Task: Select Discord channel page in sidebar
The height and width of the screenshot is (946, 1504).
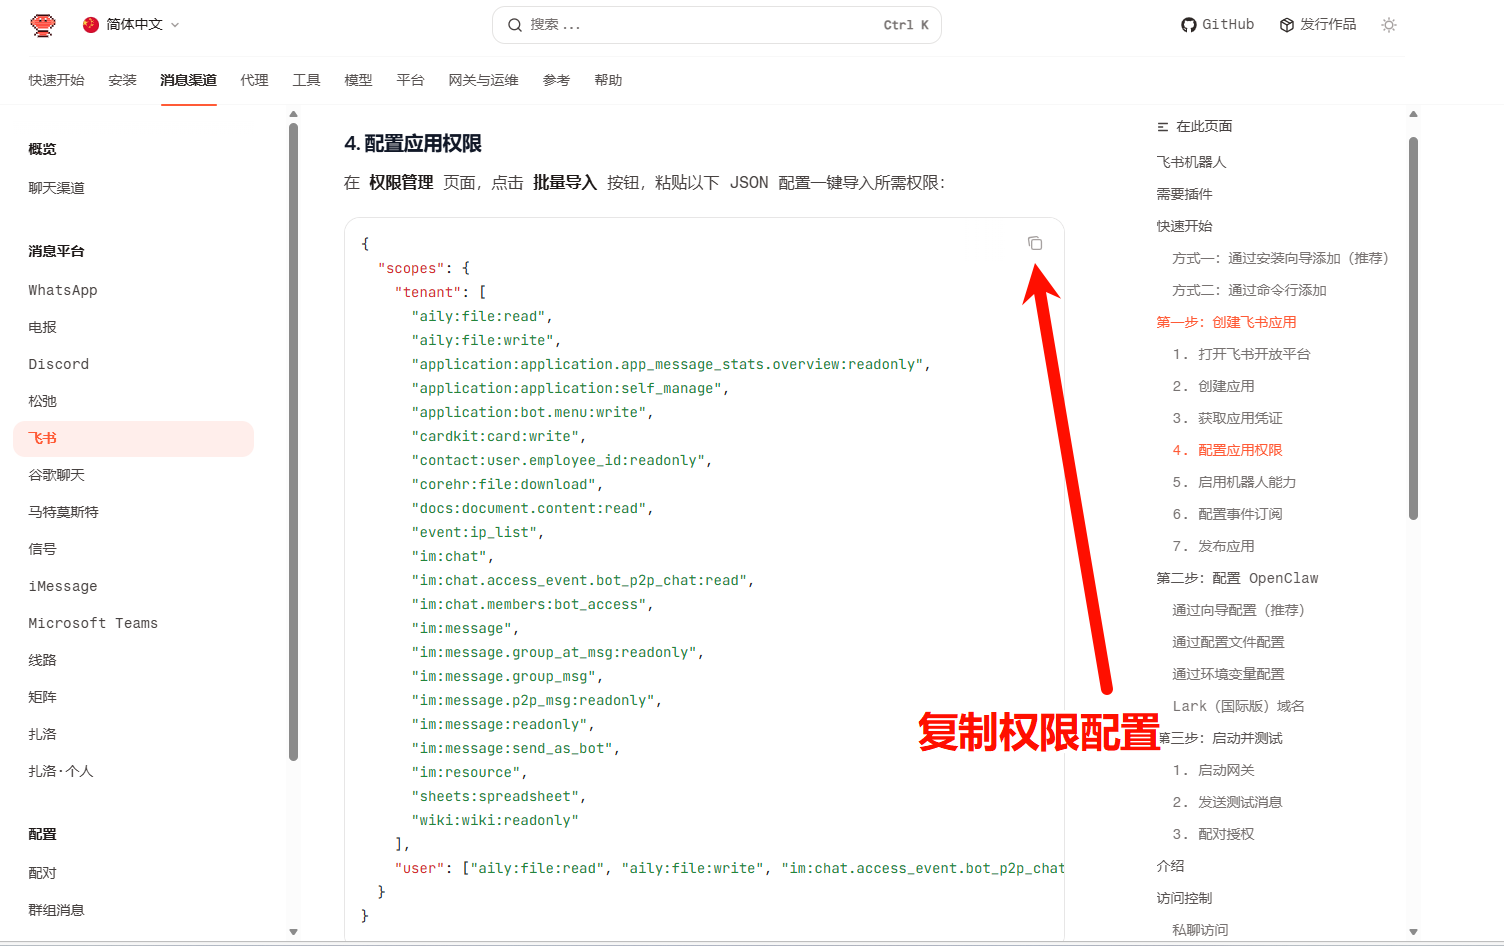Action: point(59,364)
